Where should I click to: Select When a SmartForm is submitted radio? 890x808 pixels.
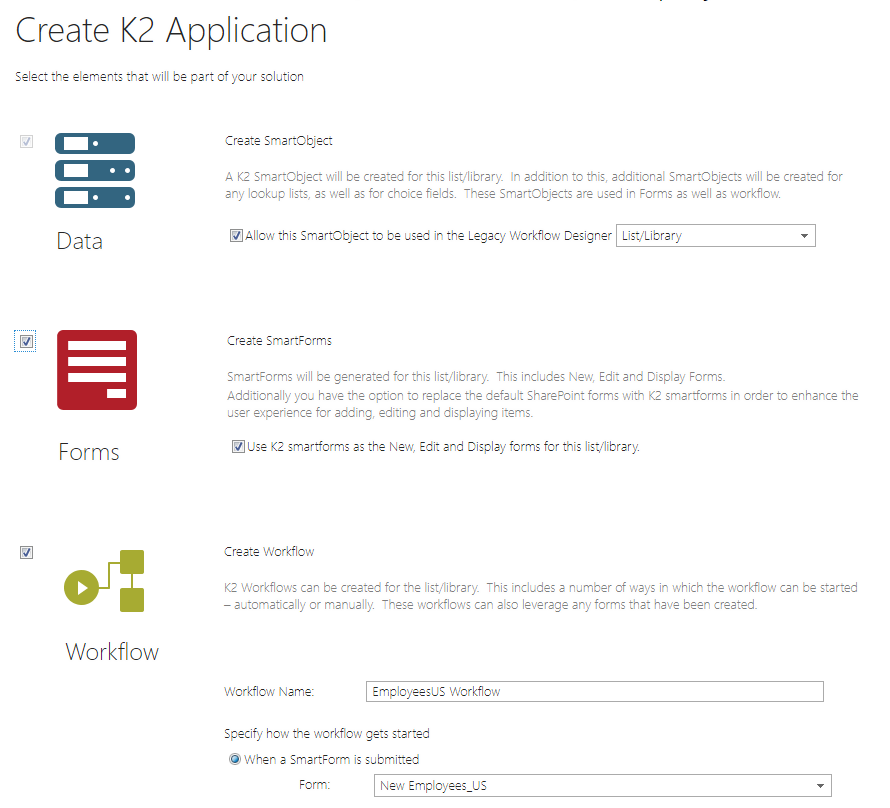click(234, 759)
